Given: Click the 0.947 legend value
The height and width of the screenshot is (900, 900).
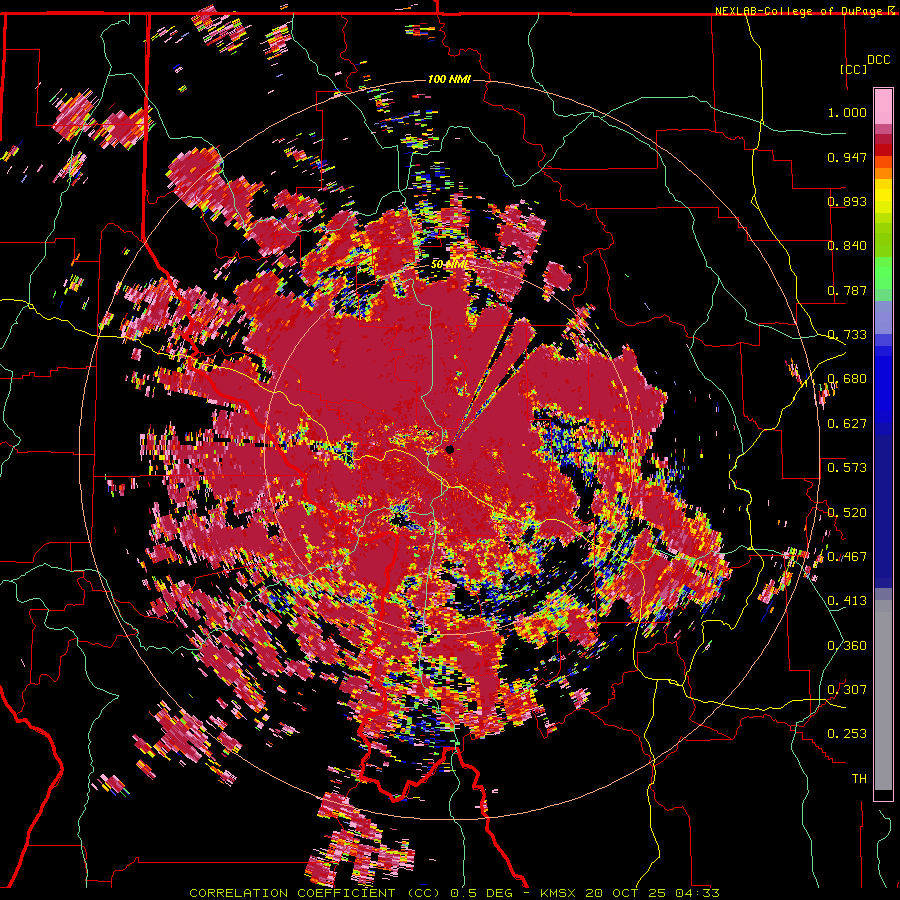Looking at the screenshot, I should tap(847, 157).
